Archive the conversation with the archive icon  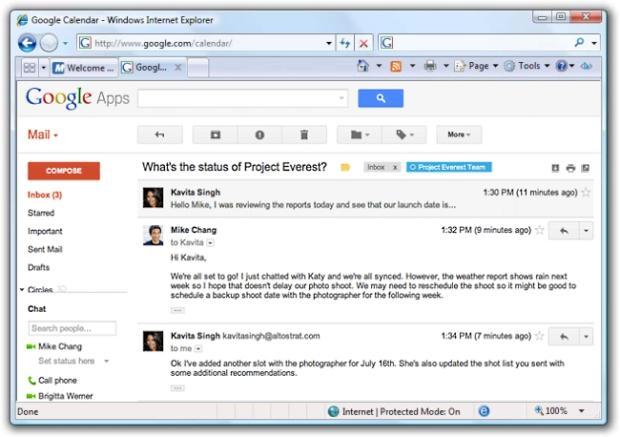(215, 135)
